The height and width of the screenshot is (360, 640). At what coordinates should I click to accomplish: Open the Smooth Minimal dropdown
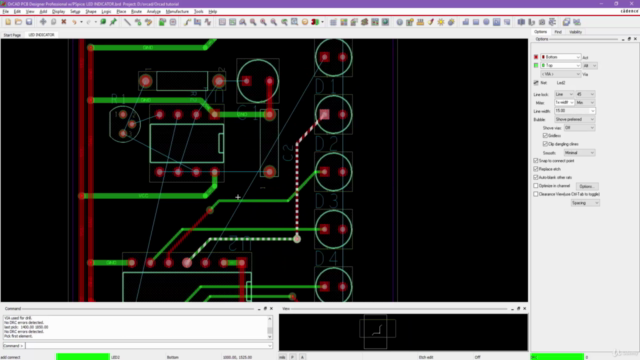coord(579,153)
